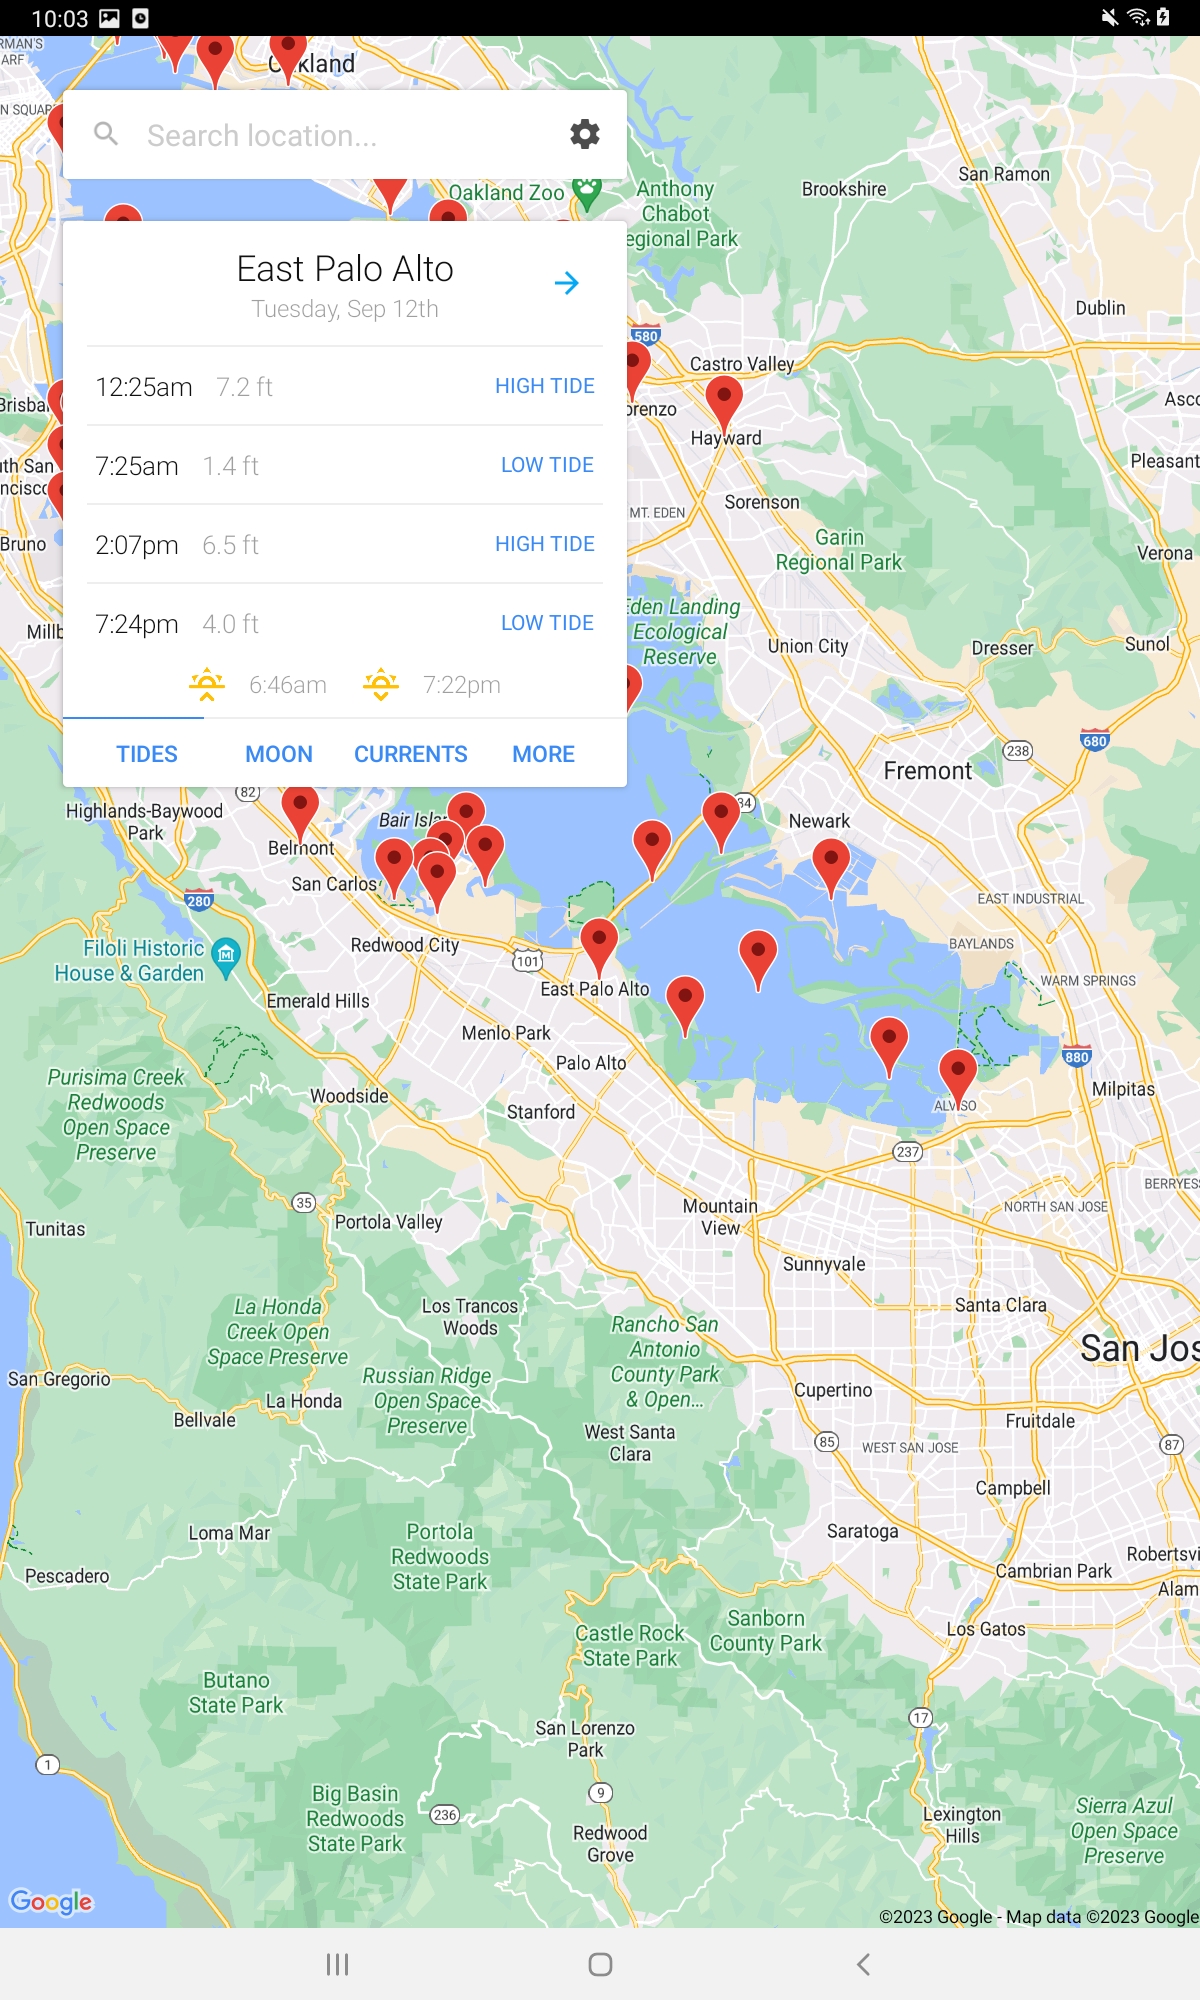Tap the Stanford map label
Viewport: 1200px width, 2000px height.
coord(541,1112)
